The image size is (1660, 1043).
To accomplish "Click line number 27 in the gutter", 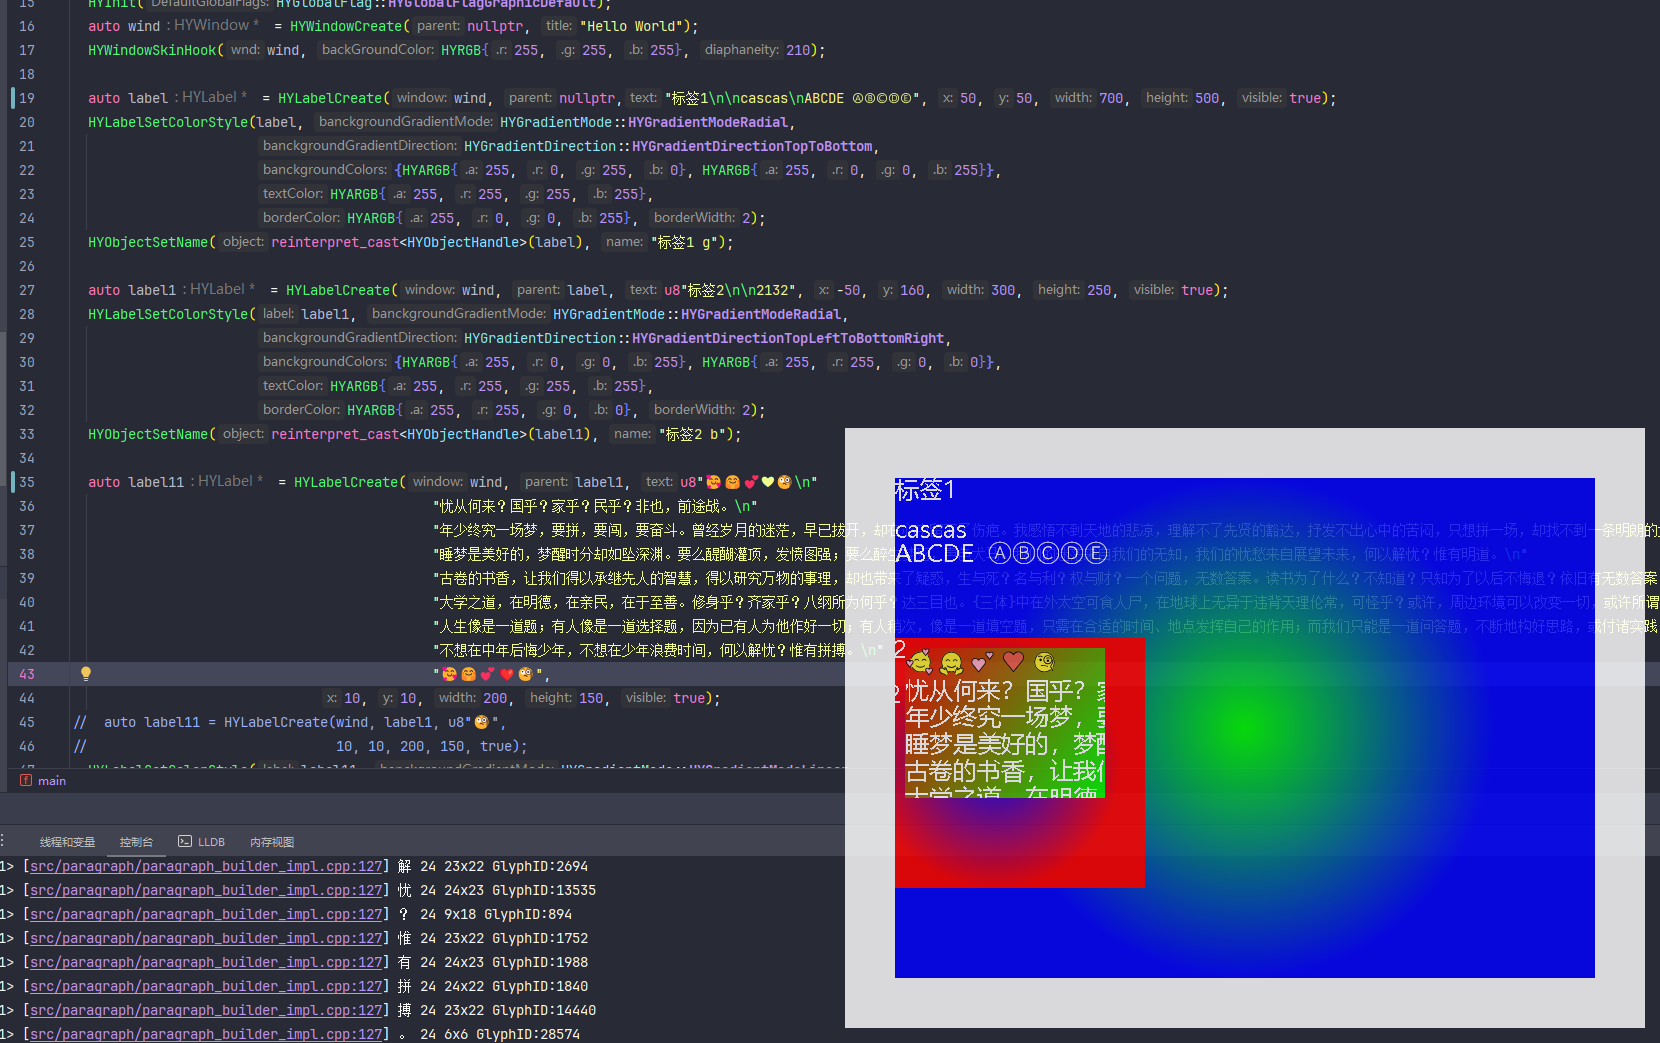I will pyautogui.click(x=27, y=290).
